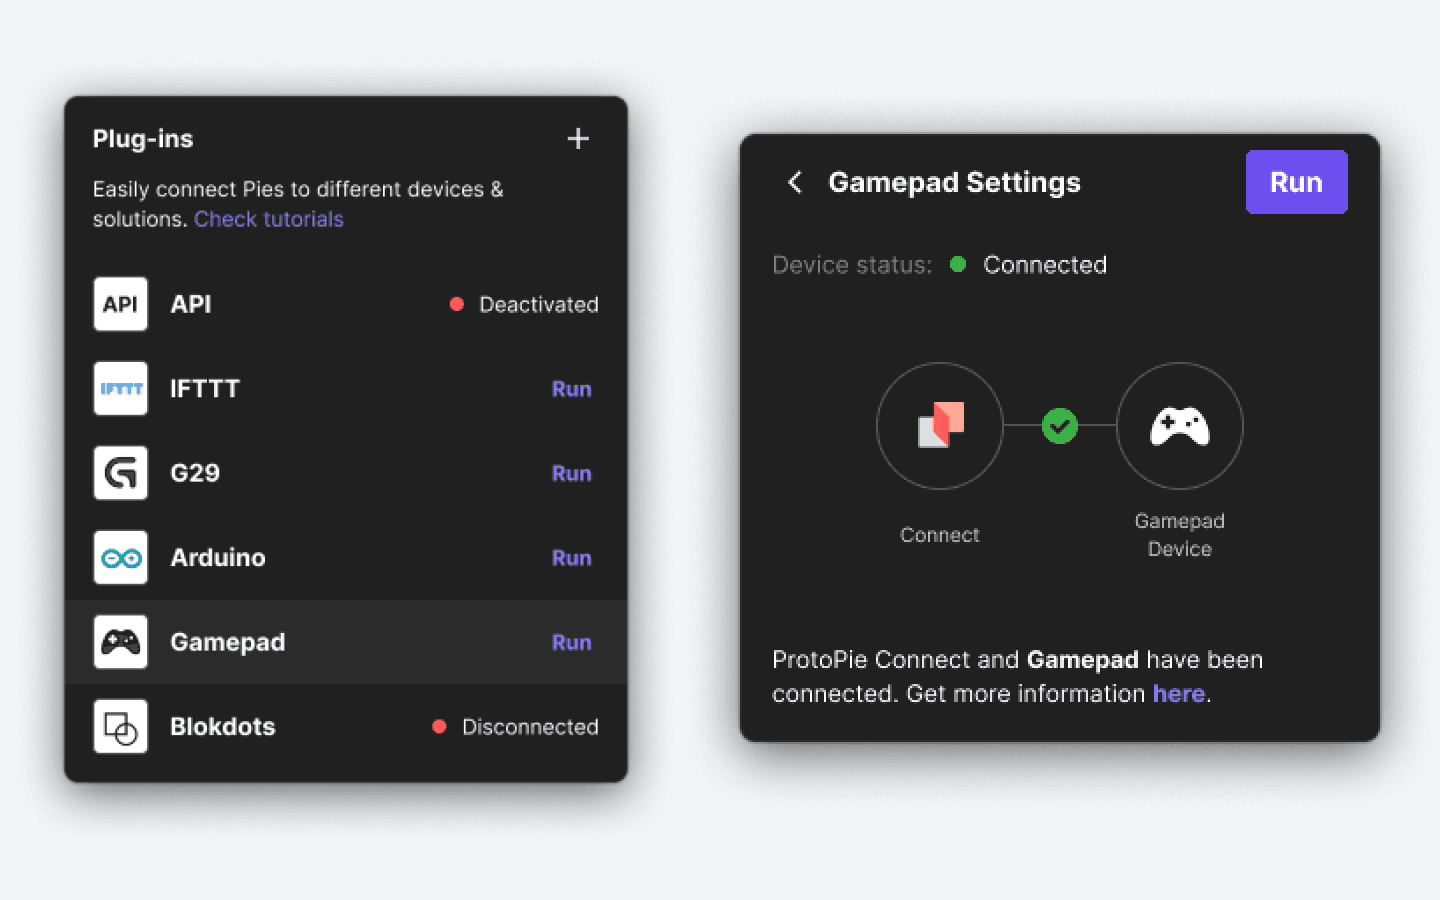Select the Blokdots plugin icon

tap(119, 726)
